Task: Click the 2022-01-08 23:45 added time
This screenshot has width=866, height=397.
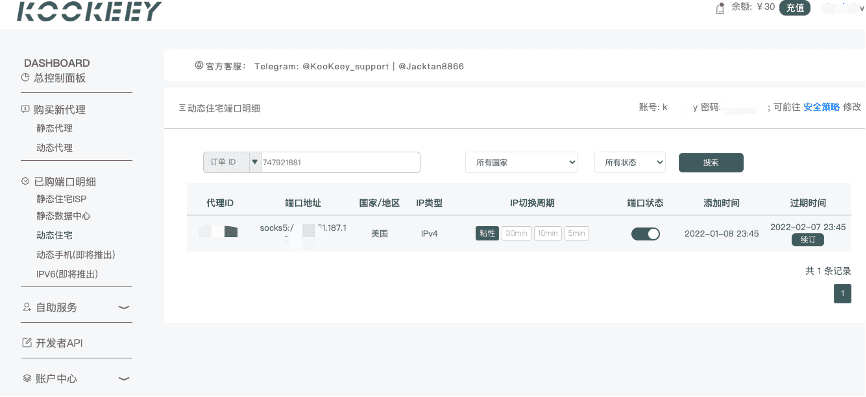Action: point(721,234)
